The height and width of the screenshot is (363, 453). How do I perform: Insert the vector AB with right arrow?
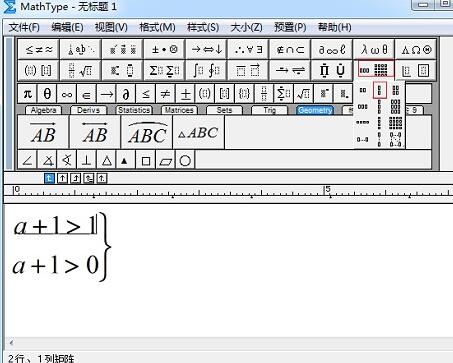pyautogui.click(x=43, y=132)
